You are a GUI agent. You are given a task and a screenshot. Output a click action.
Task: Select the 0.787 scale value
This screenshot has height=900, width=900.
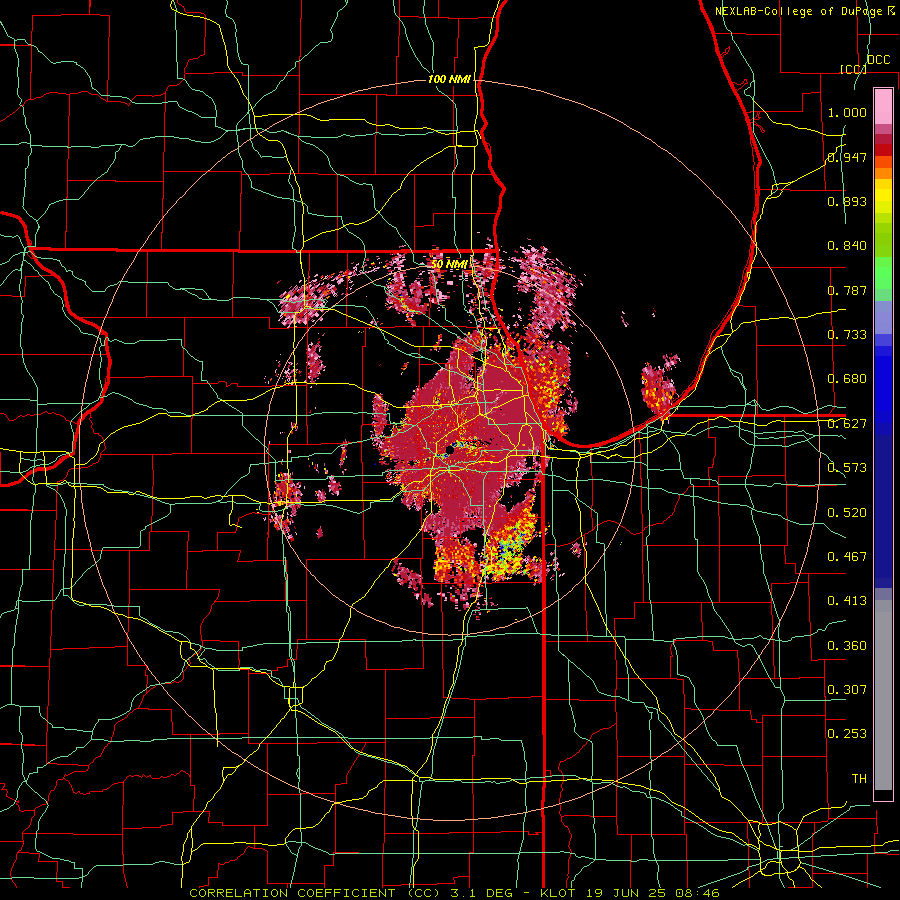847,290
